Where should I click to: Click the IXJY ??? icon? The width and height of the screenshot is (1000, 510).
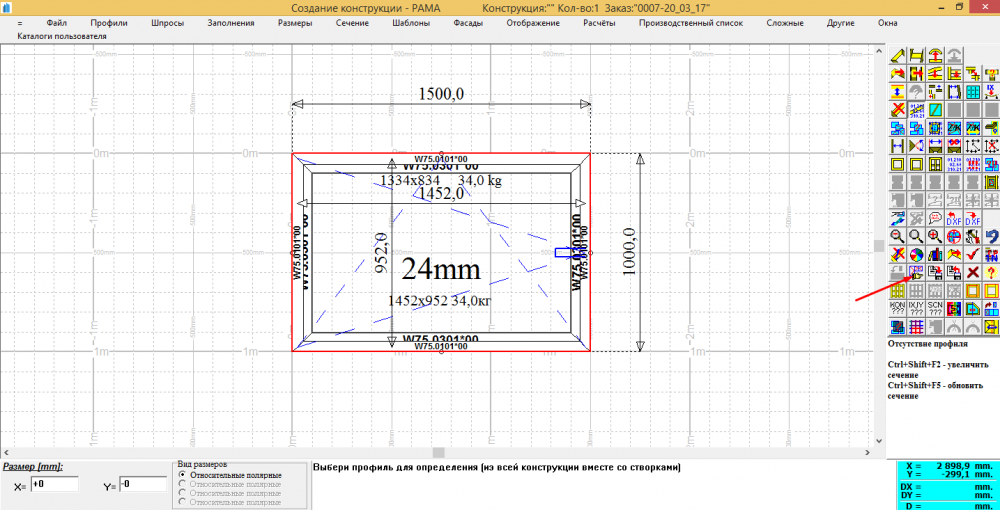click(916, 309)
